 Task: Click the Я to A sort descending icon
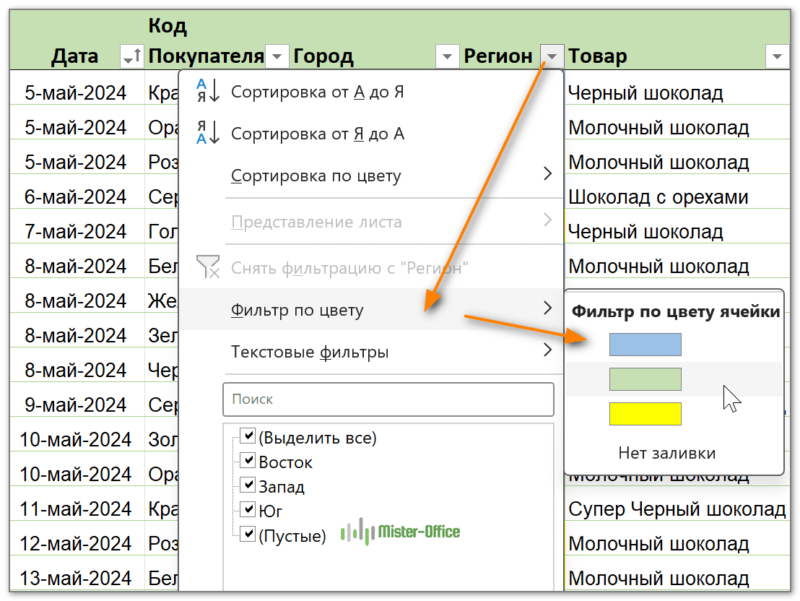pos(207,134)
